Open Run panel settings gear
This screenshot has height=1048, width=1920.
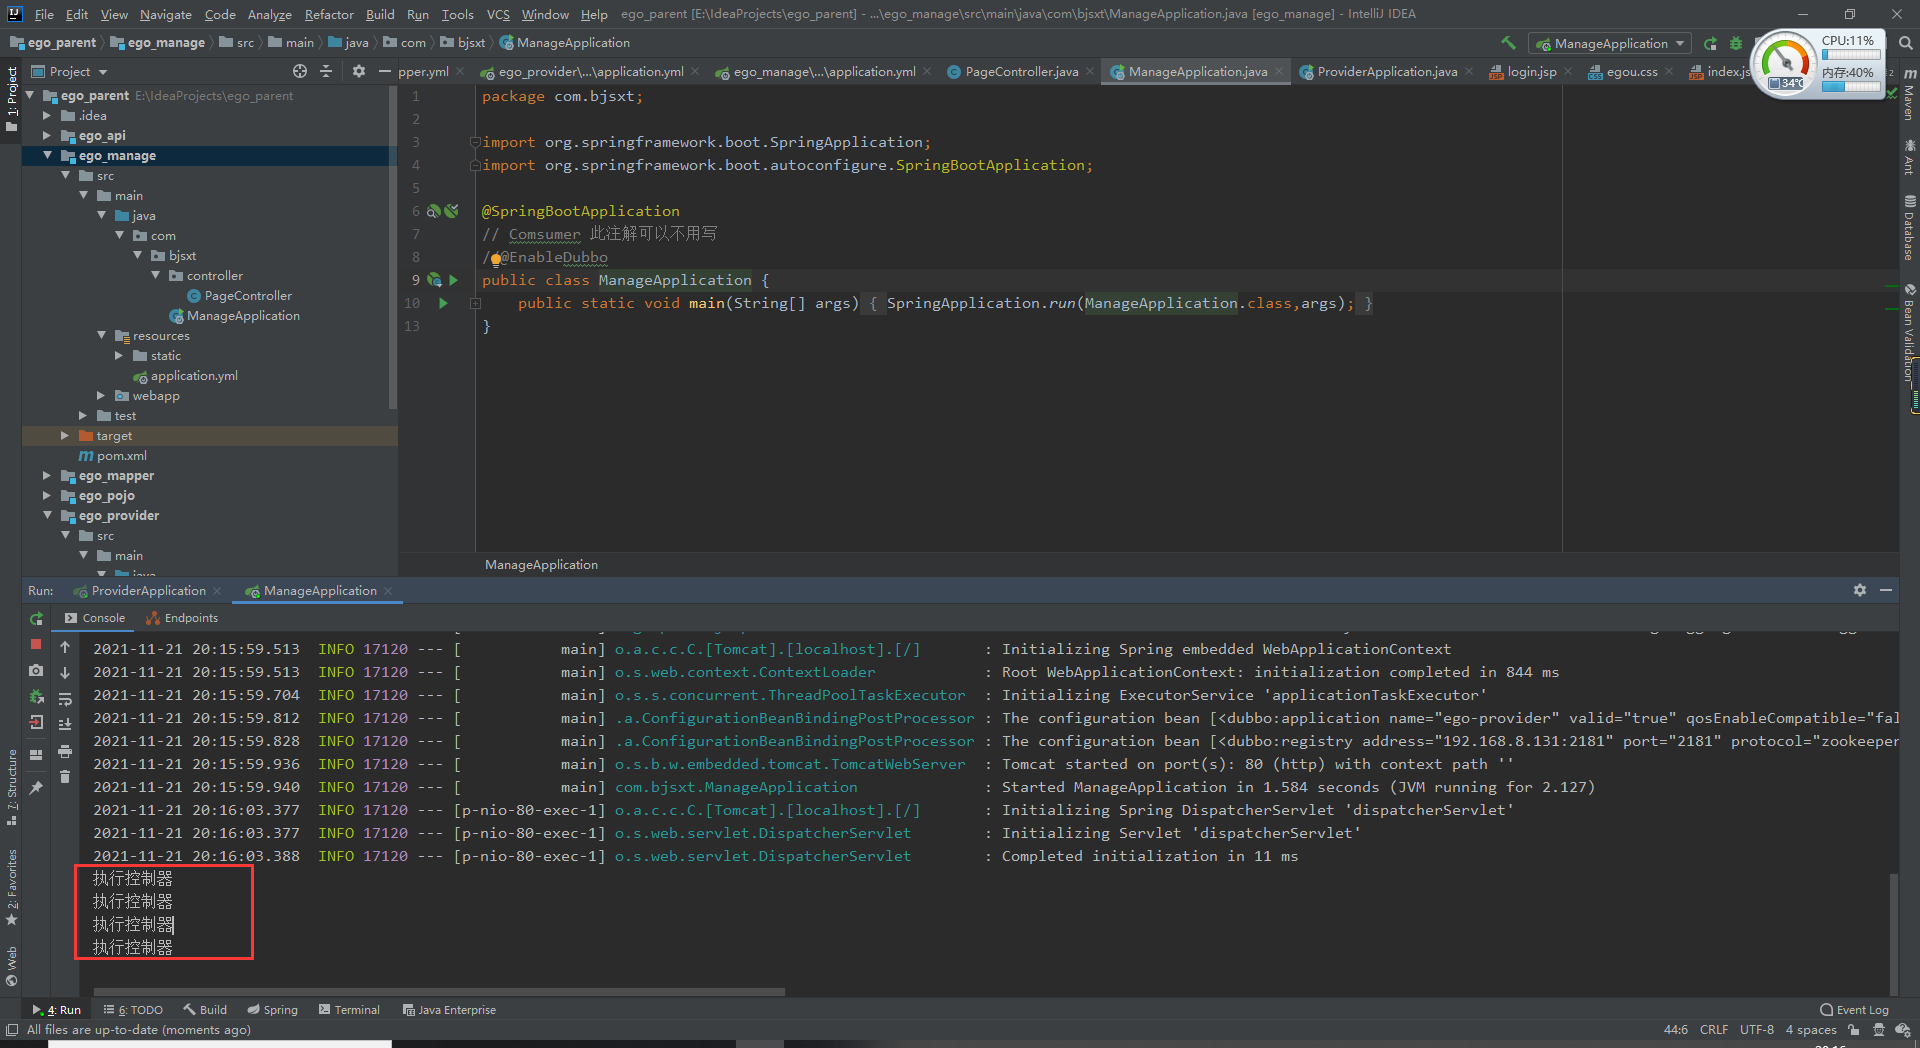coord(1860,590)
